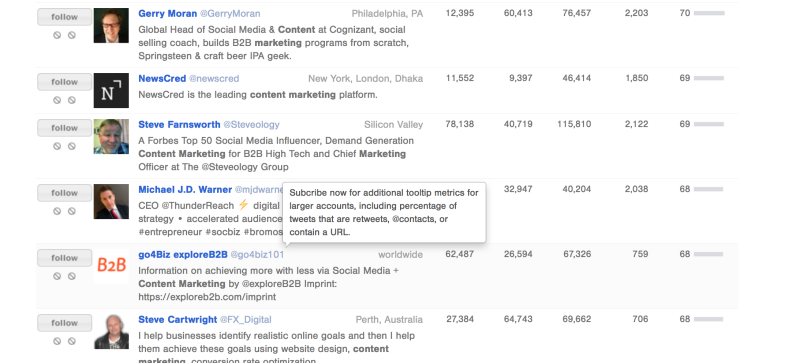The height and width of the screenshot is (363, 800).
Task: Follow Steve Farnsworth
Action: pos(64,128)
